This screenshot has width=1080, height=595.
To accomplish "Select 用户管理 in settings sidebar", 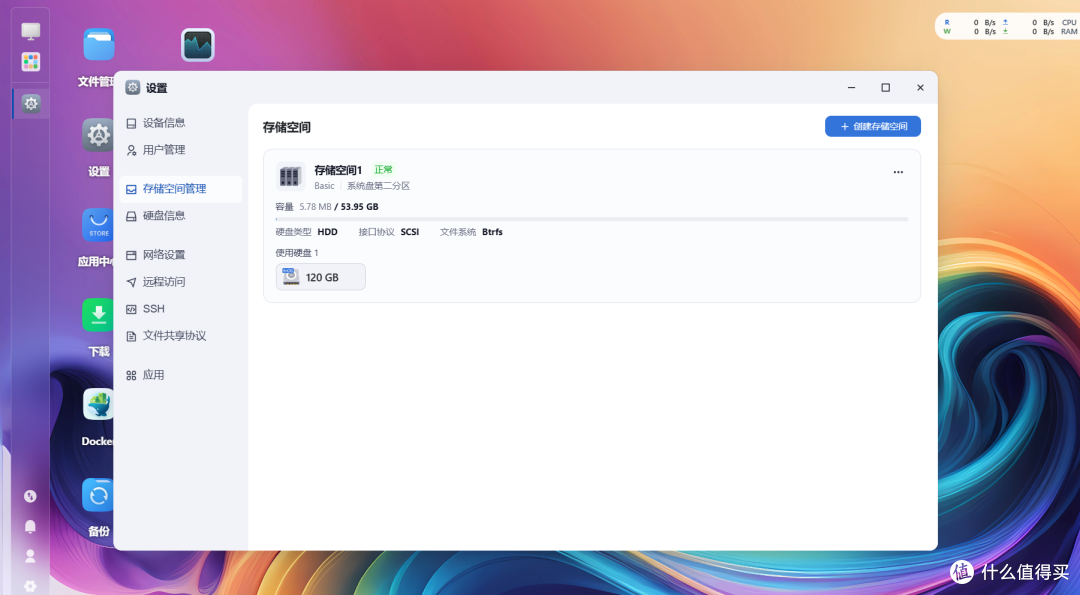I will pos(180,149).
